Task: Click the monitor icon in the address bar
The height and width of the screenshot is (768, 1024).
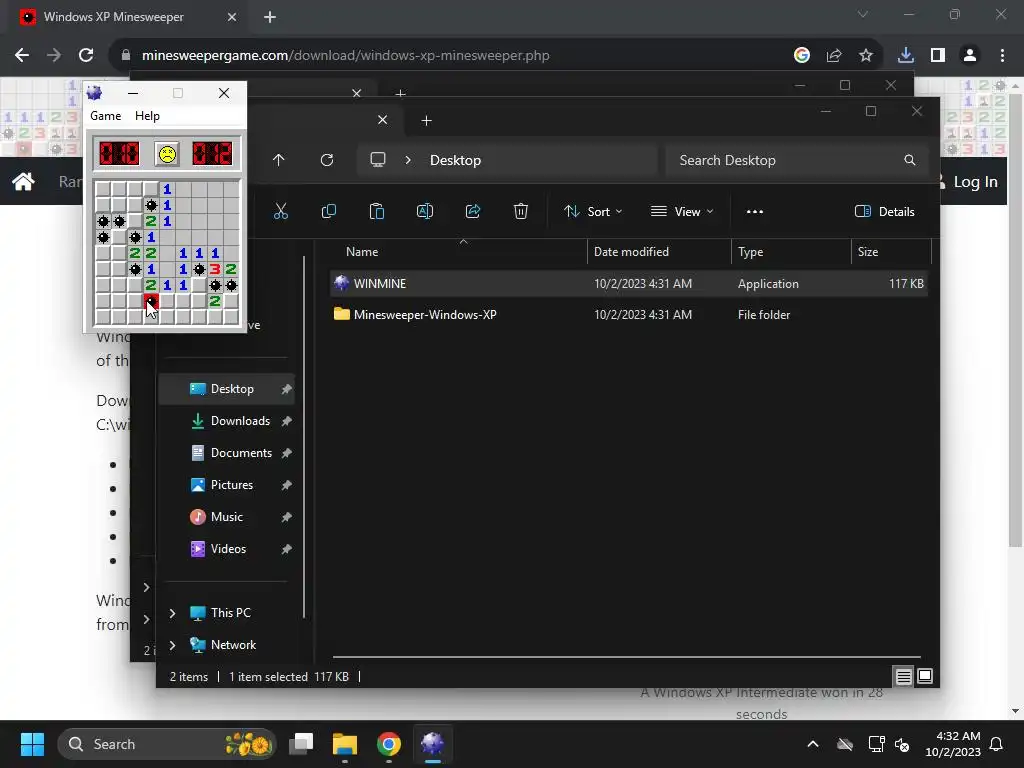Action: point(377,160)
